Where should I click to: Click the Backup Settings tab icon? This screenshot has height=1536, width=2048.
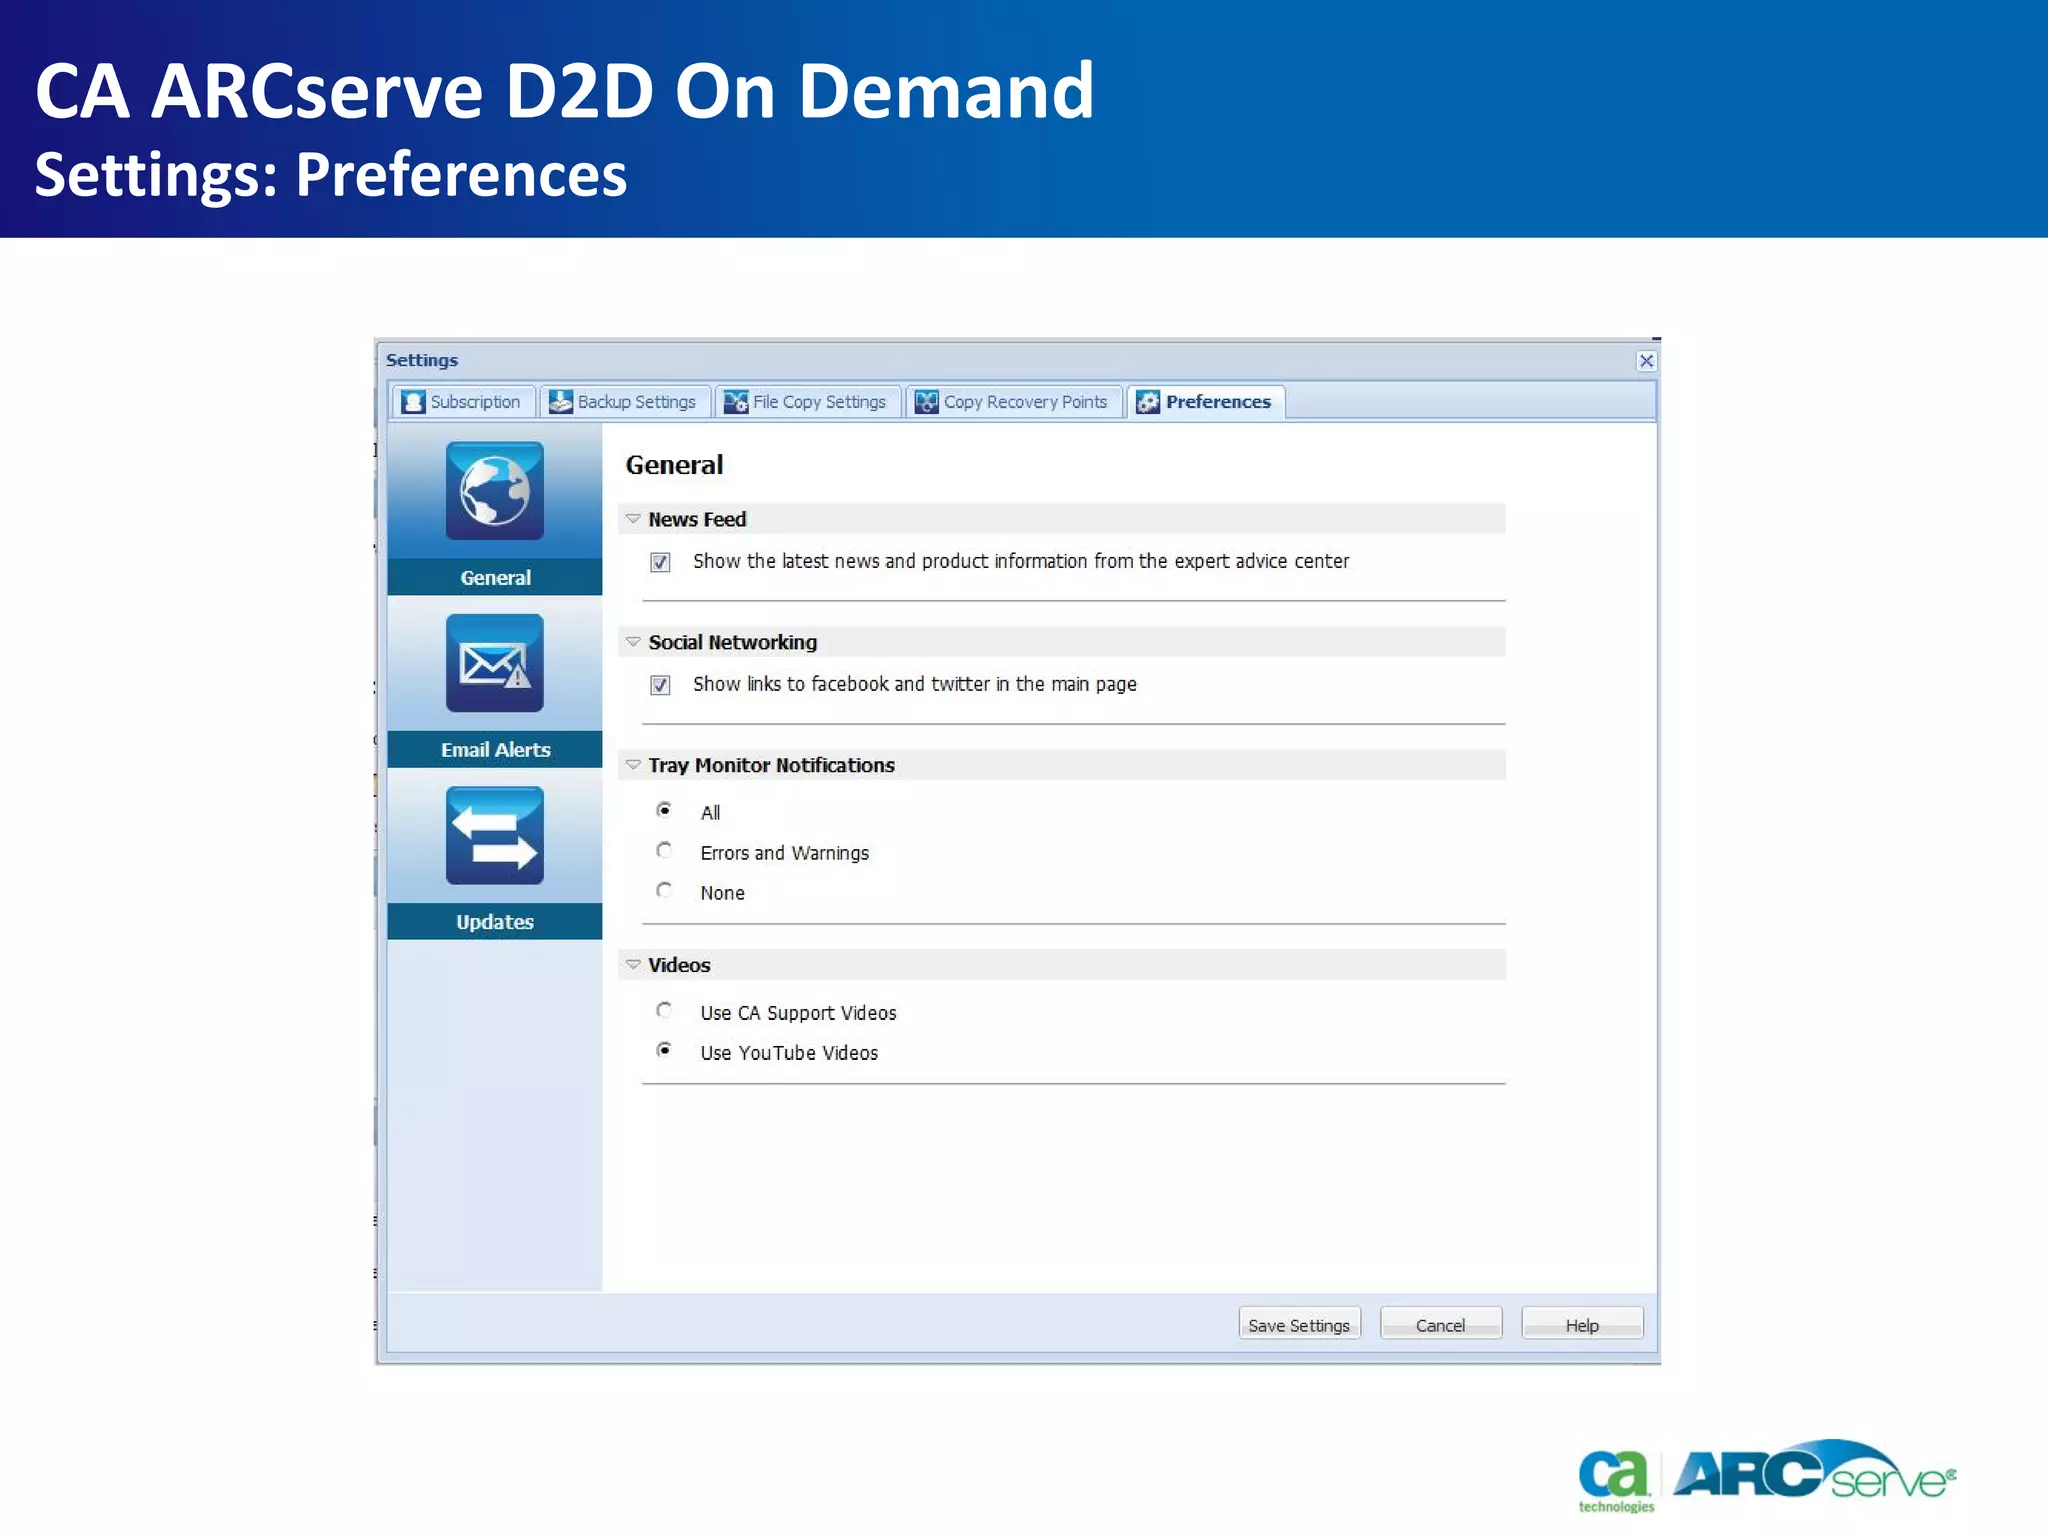(561, 402)
